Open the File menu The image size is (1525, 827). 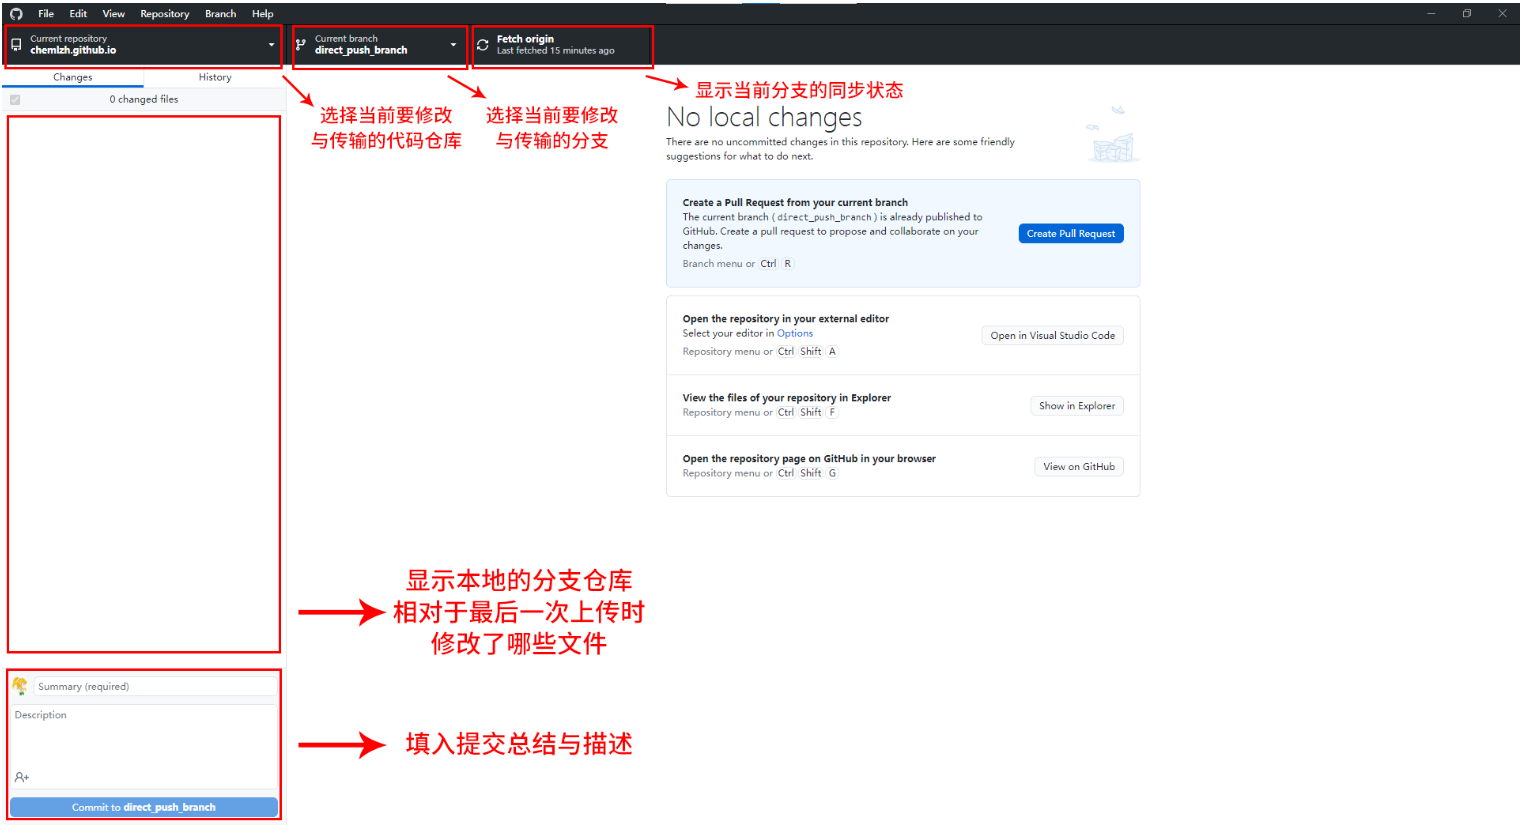click(x=46, y=14)
